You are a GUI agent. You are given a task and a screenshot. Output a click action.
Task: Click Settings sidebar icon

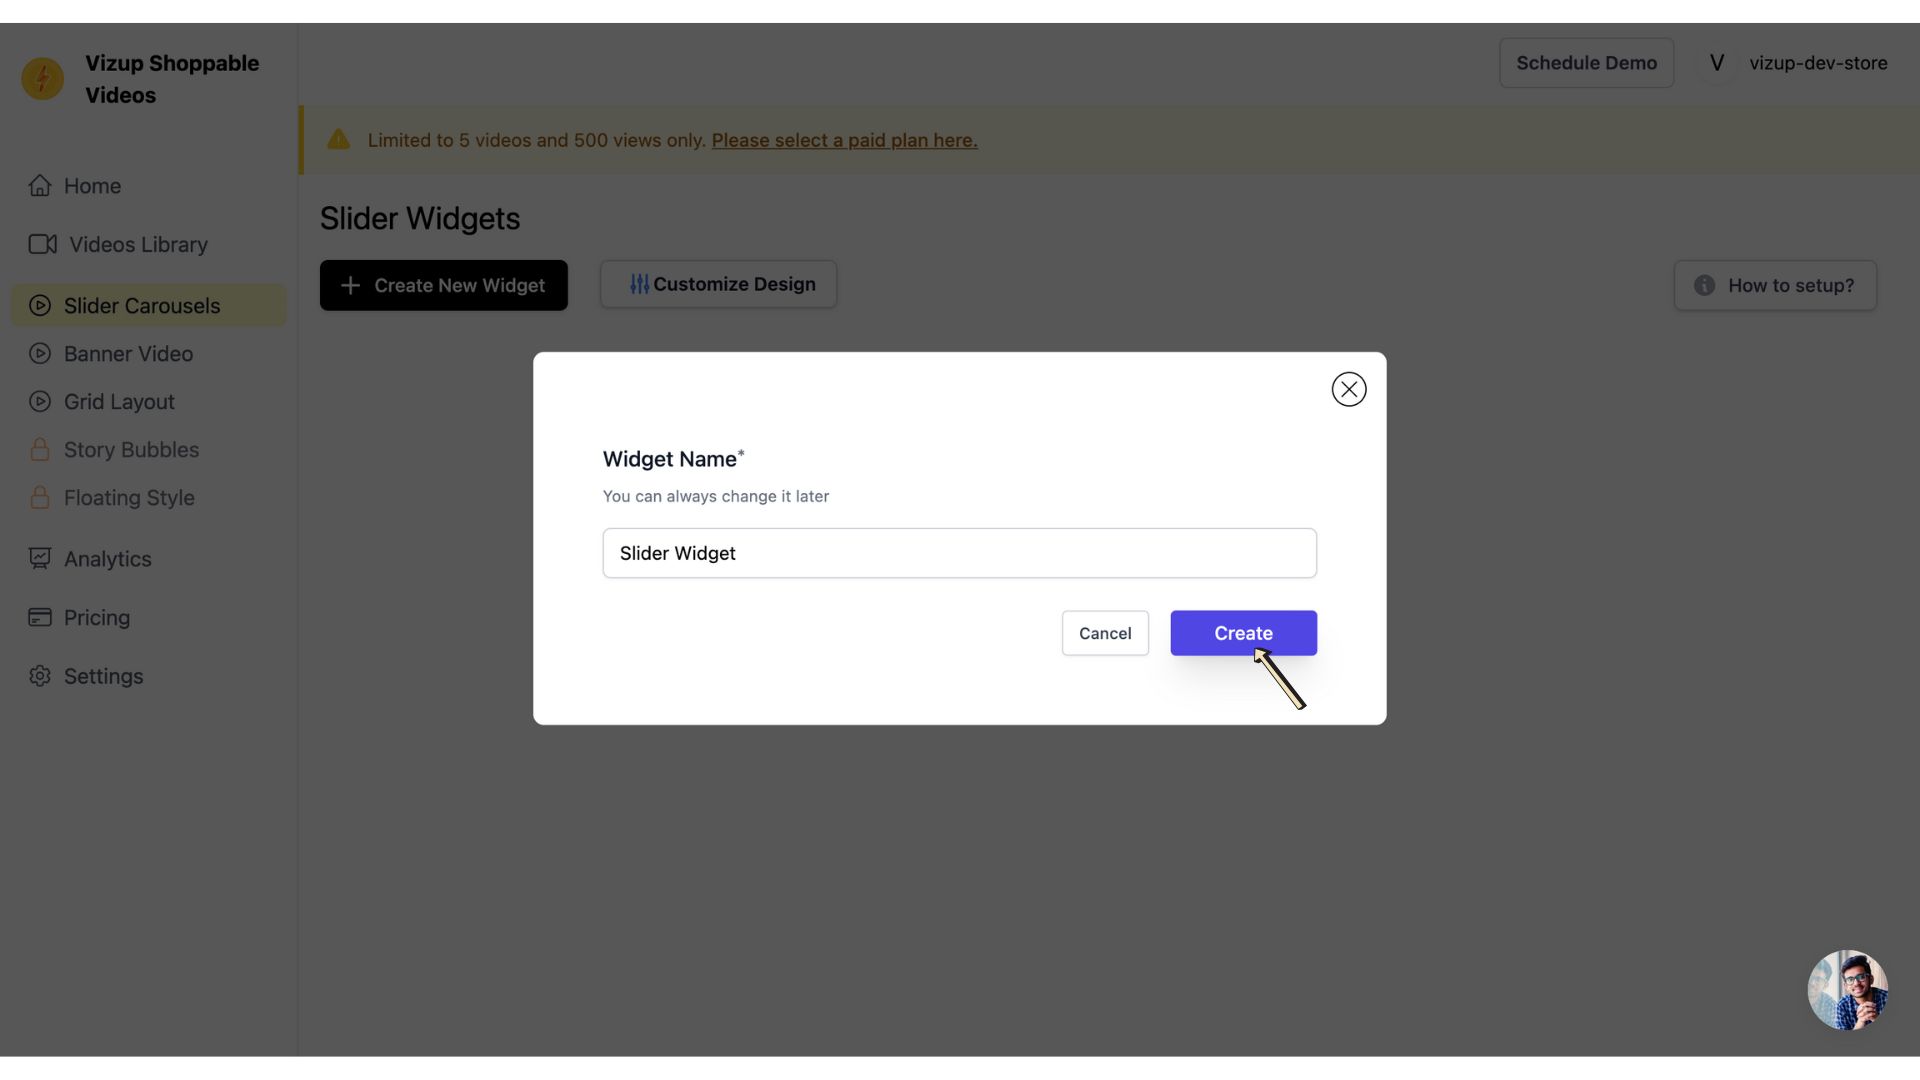tap(38, 675)
